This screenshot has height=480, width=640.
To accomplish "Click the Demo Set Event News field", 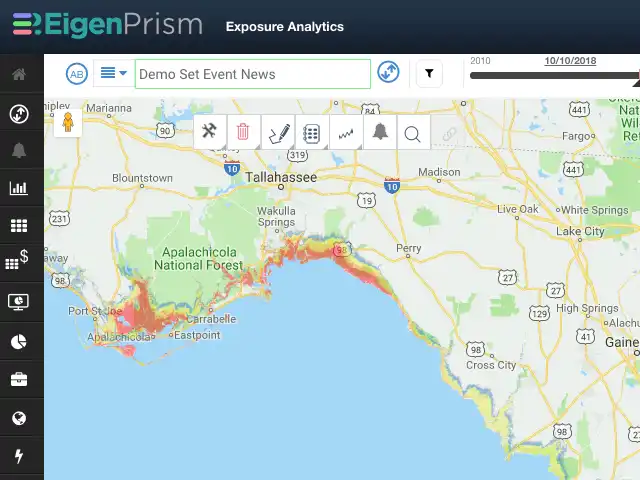I will [x=253, y=74].
